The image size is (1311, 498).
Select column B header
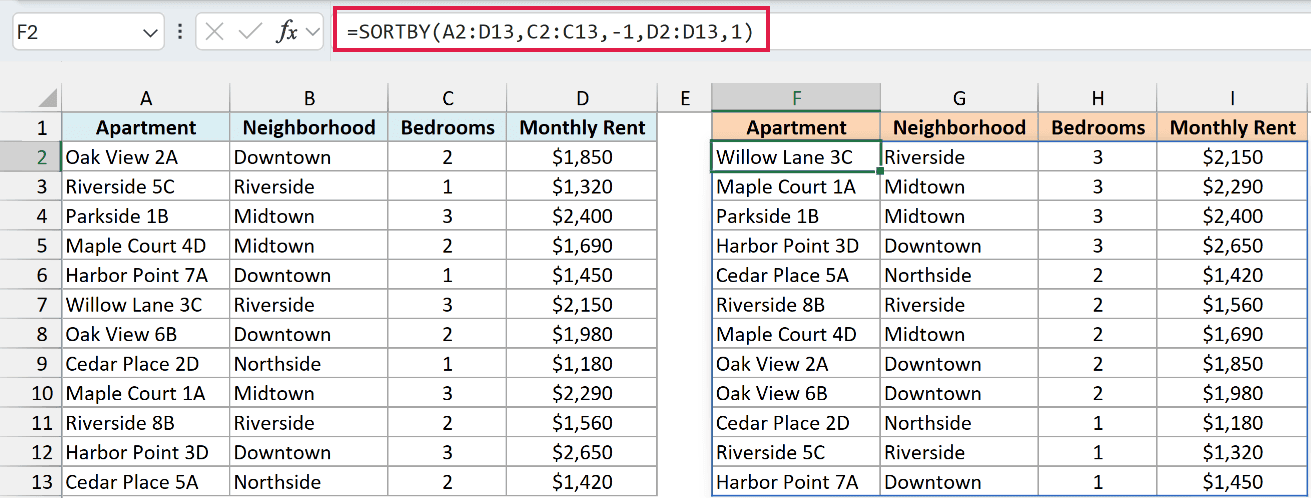pyautogui.click(x=309, y=98)
